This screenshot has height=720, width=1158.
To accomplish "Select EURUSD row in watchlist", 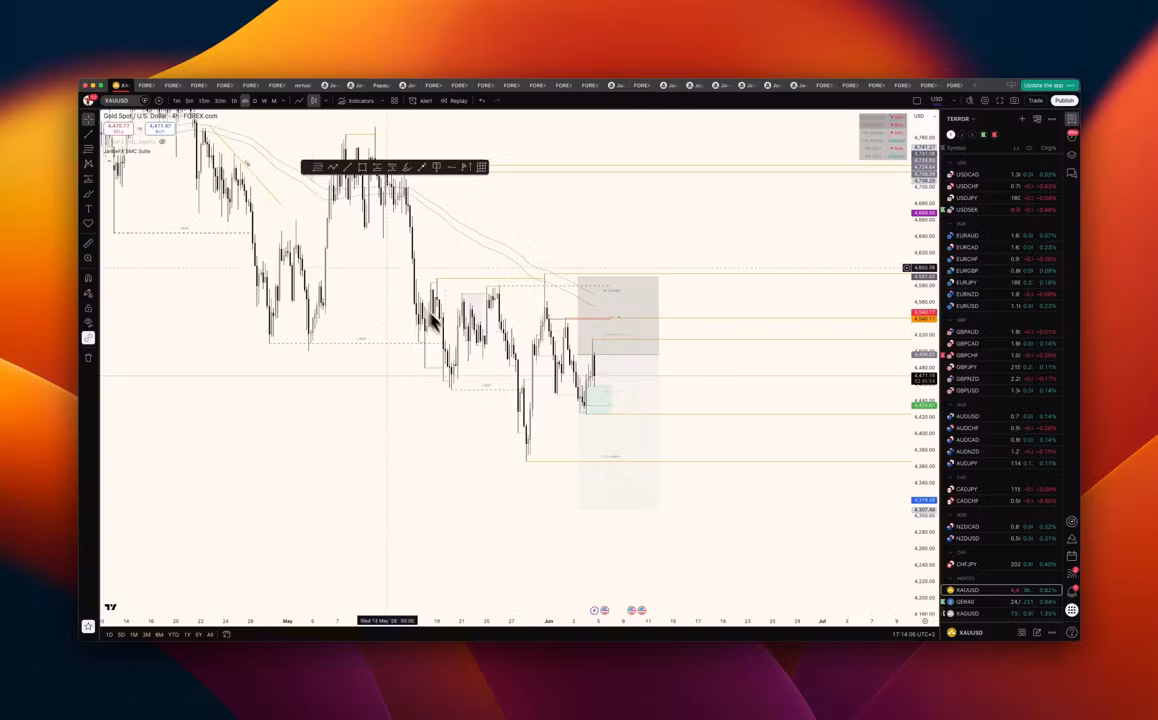I will [x=1001, y=306].
